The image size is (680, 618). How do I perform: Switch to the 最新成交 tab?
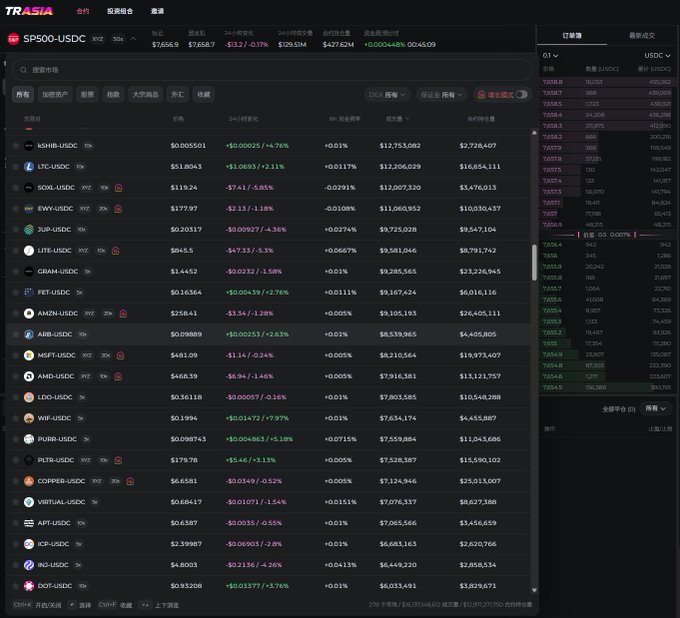point(641,36)
